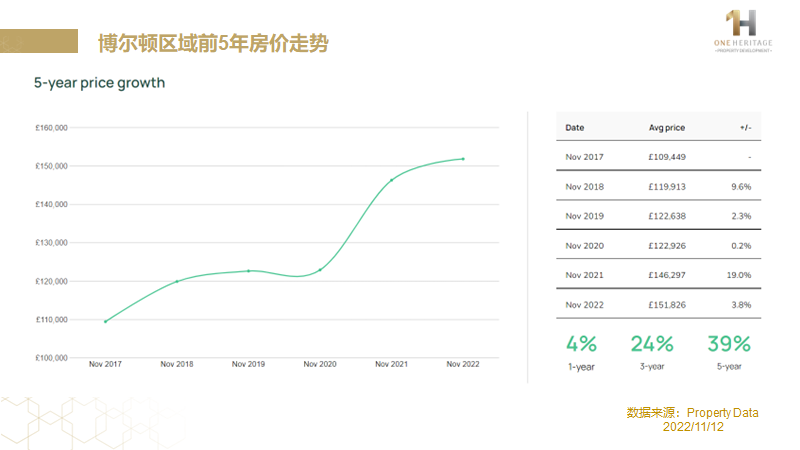Click the Date column header in table
This screenshot has width=800, height=450.
pos(575,128)
